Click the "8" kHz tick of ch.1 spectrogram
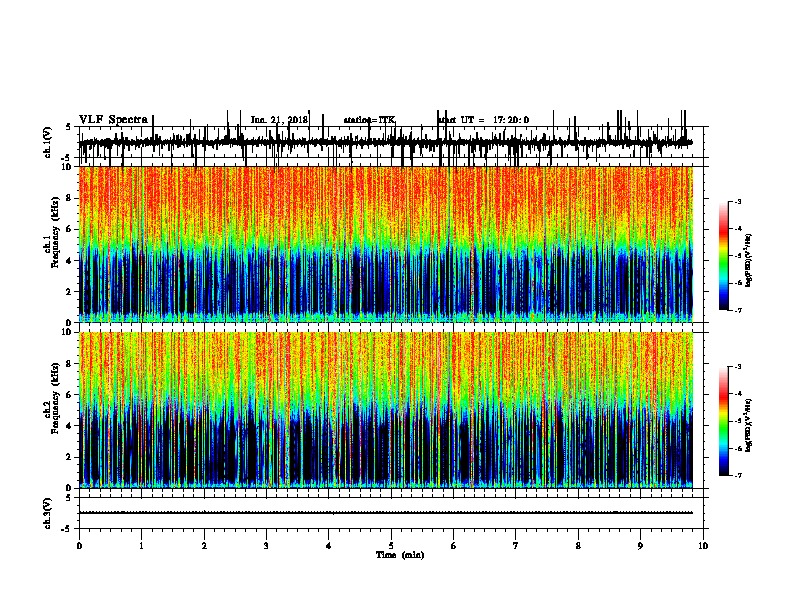This screenshot has height=612, width=792. click(69, 198)
